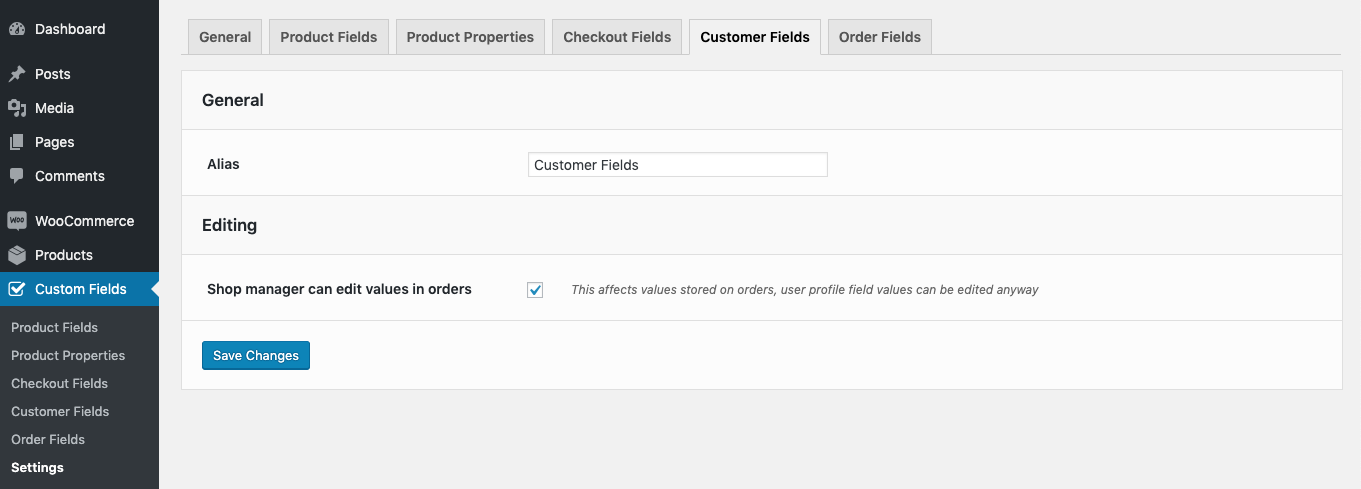Open Product Fields submenu link
The height and width of the screenshot is (489, 1361).
[54, 327]
